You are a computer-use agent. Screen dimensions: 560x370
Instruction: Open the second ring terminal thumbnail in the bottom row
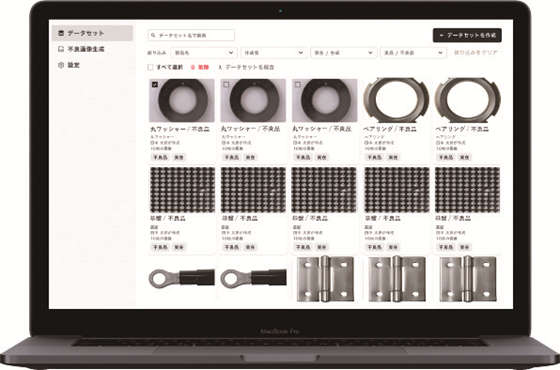[254, 279]
